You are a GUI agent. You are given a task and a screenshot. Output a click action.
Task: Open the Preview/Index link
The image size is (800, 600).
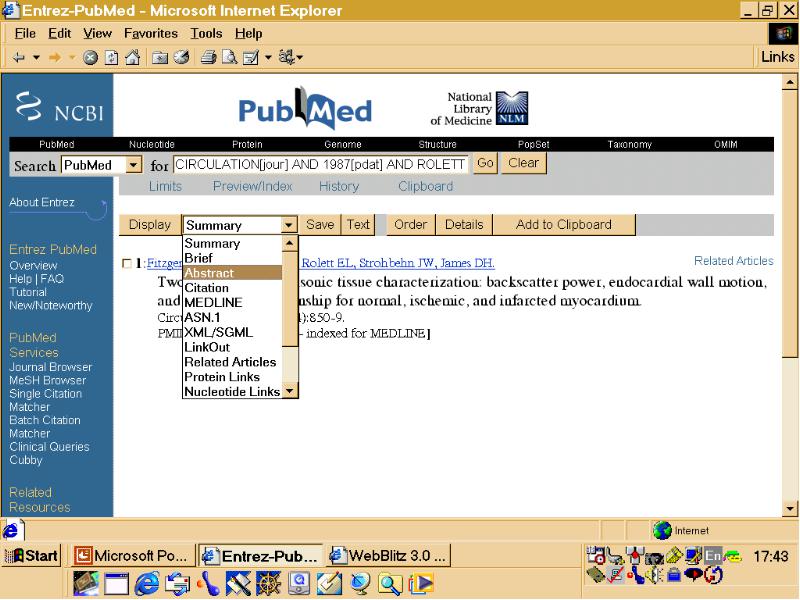click(253, 187)
